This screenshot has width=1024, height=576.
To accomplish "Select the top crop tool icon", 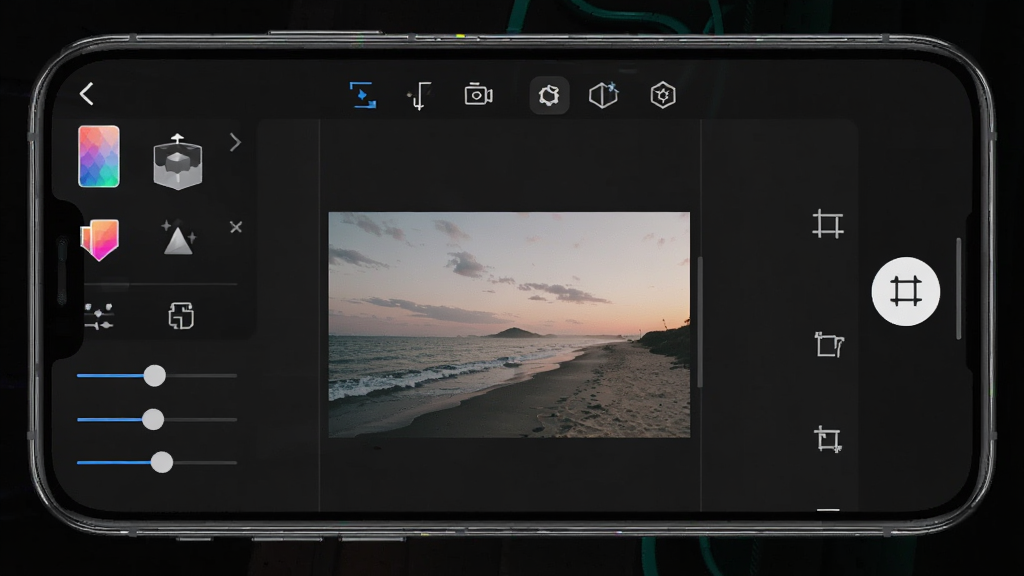I will pos(827,225).
